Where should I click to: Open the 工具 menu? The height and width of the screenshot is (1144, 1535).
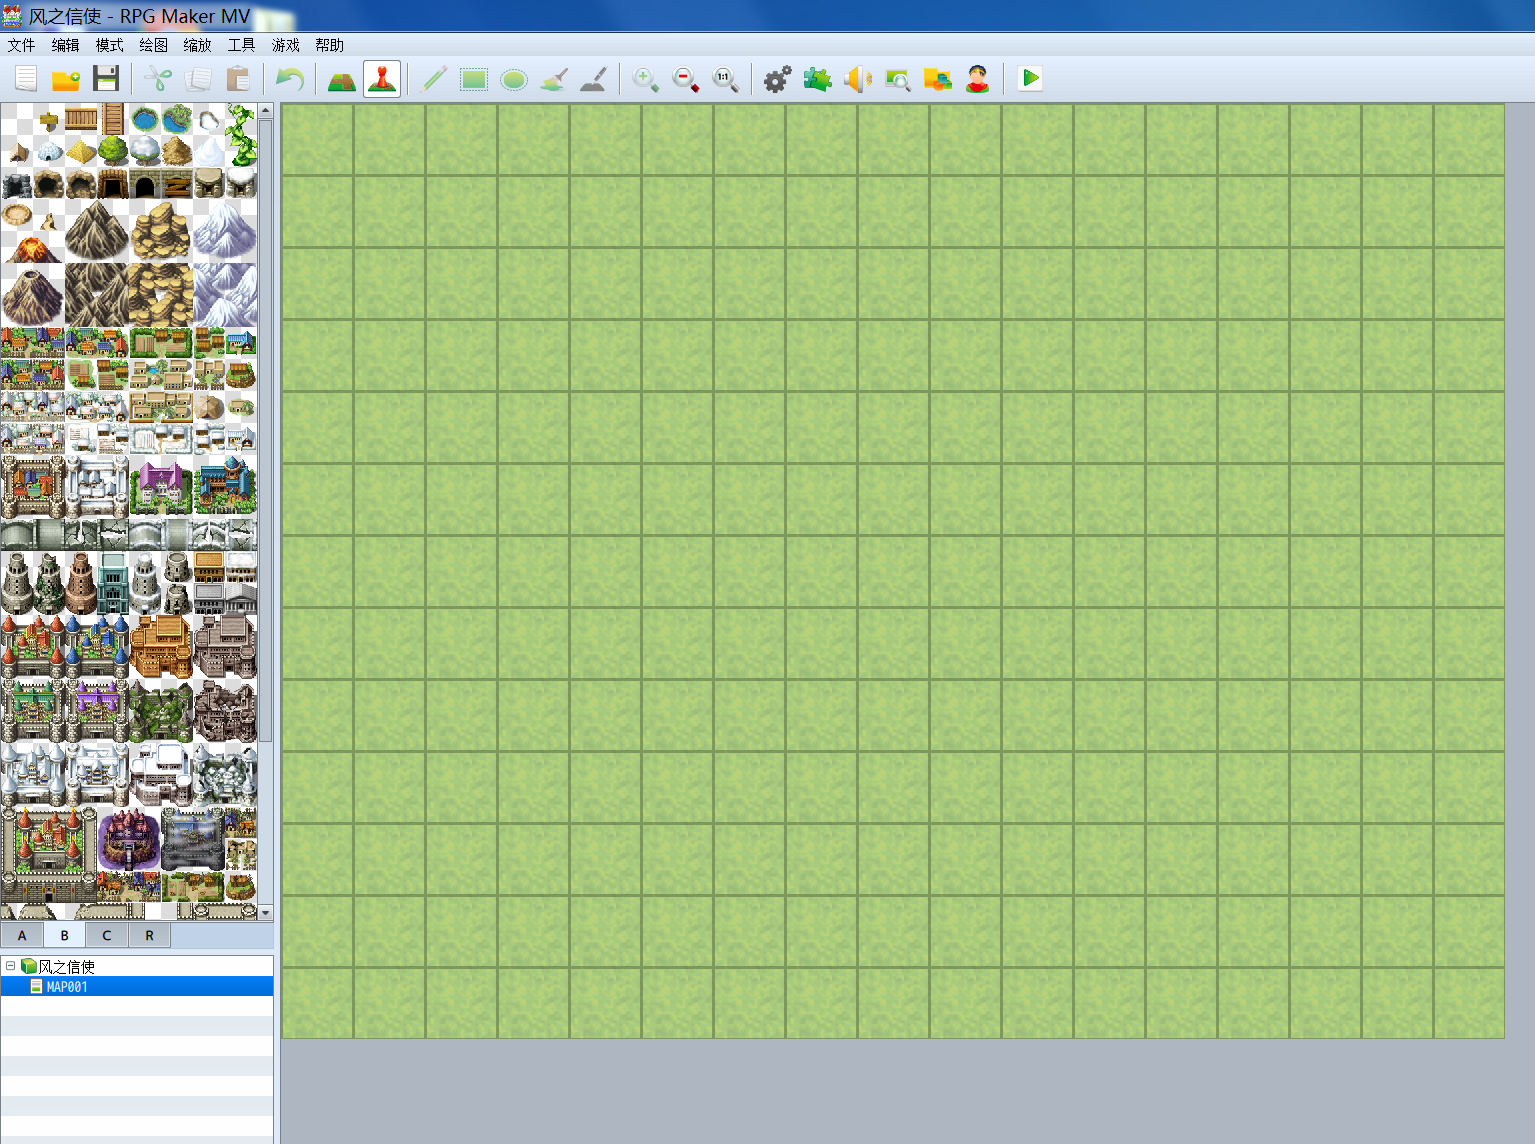[241, 45]
